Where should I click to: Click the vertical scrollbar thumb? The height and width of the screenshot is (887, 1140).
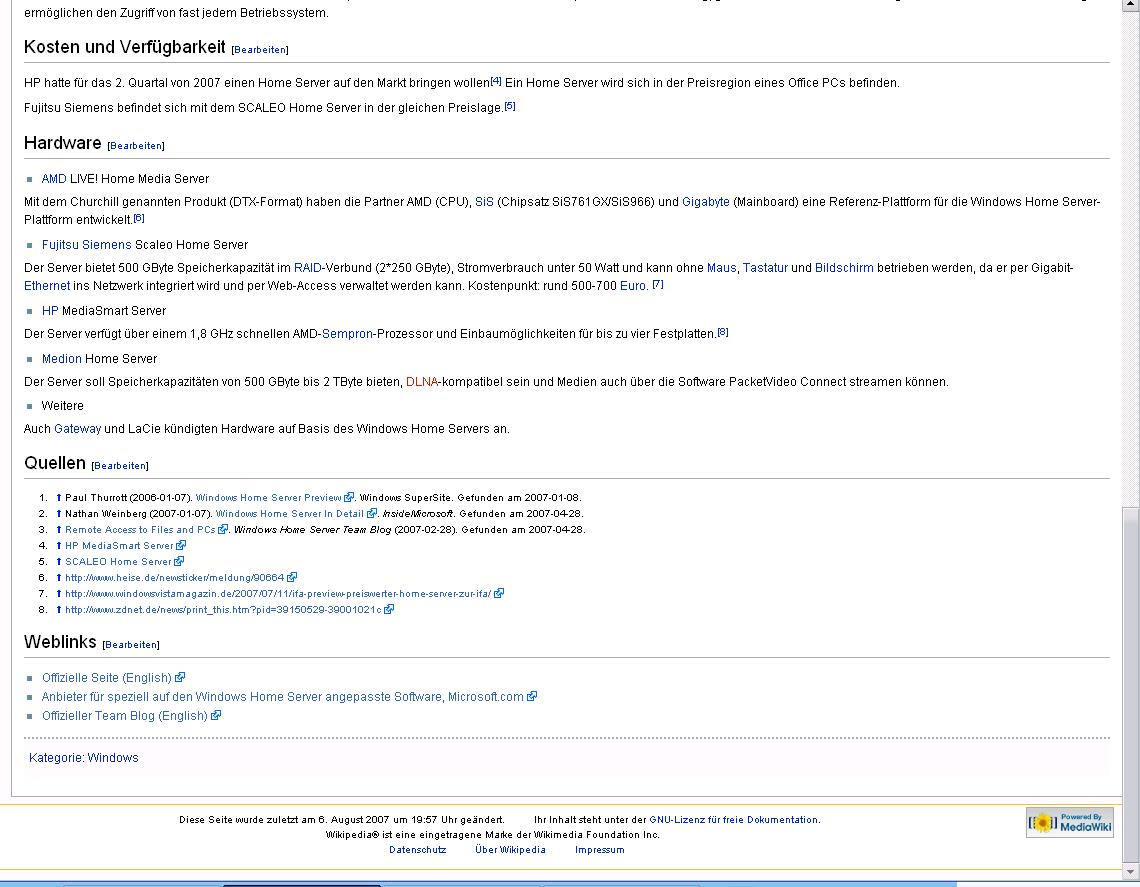pyautogui.click(x=1131, y=684)
